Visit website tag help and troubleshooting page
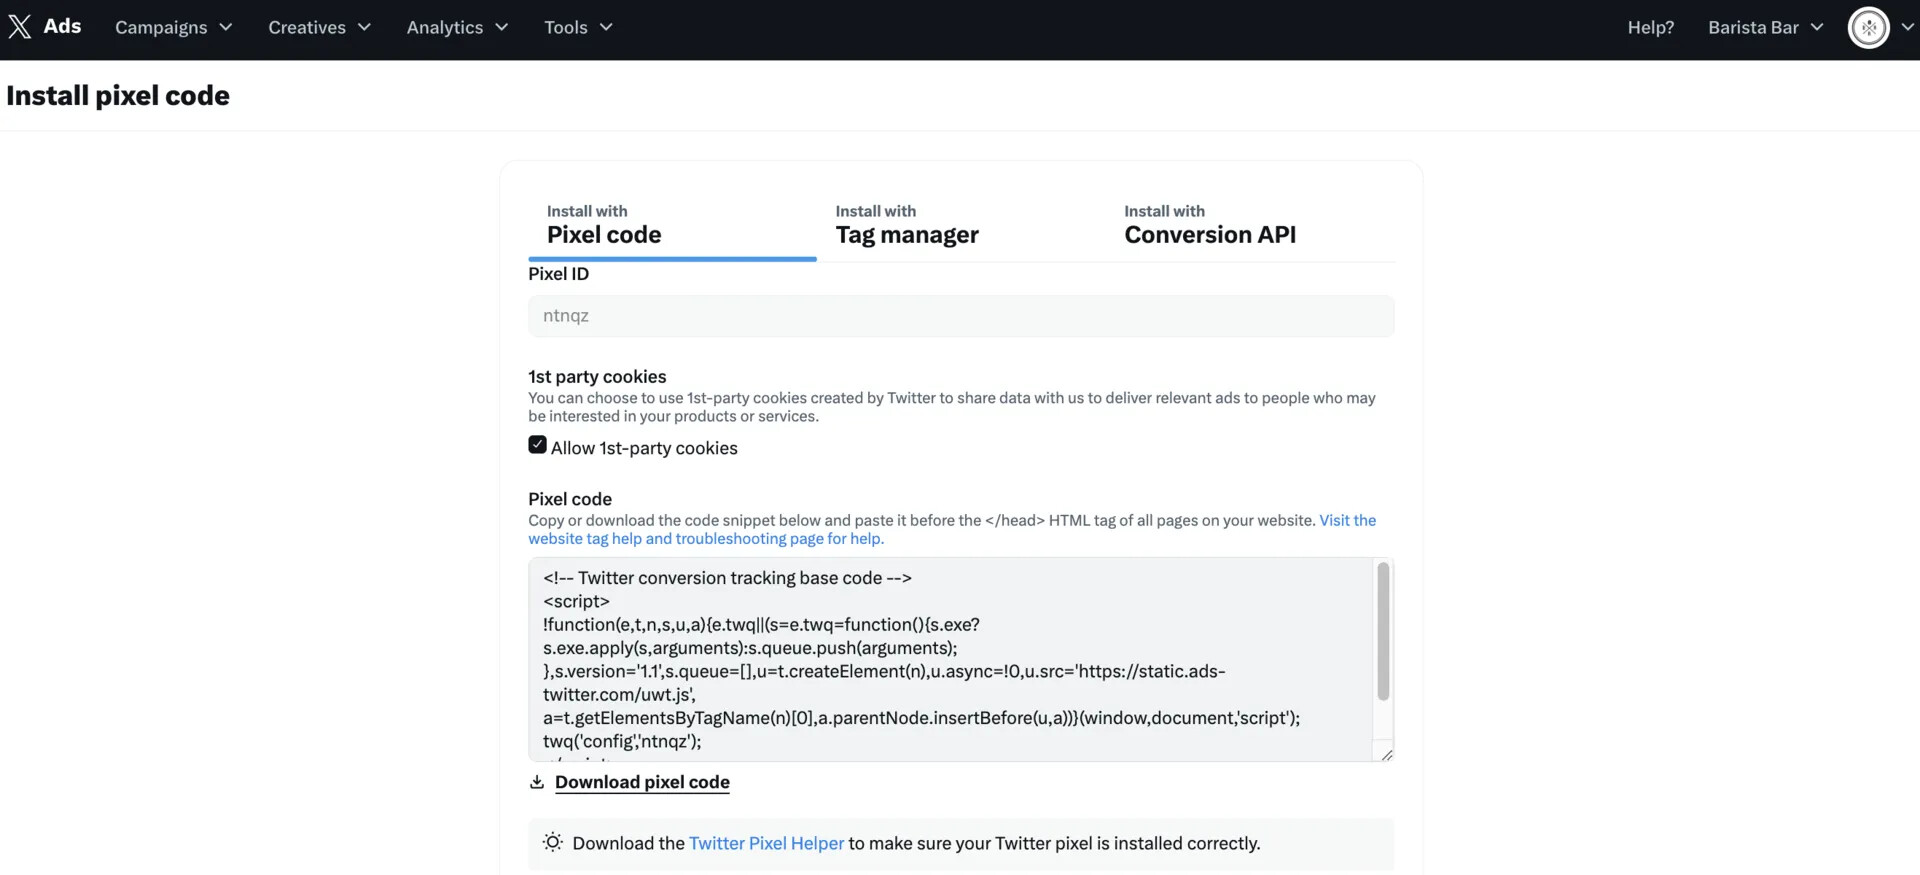 pyautogui.click(x=705, y=539)
